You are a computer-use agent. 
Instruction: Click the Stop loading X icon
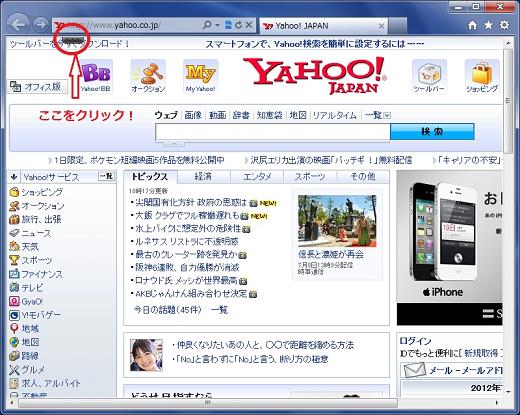pyautogui.click(x=249, y=25)
